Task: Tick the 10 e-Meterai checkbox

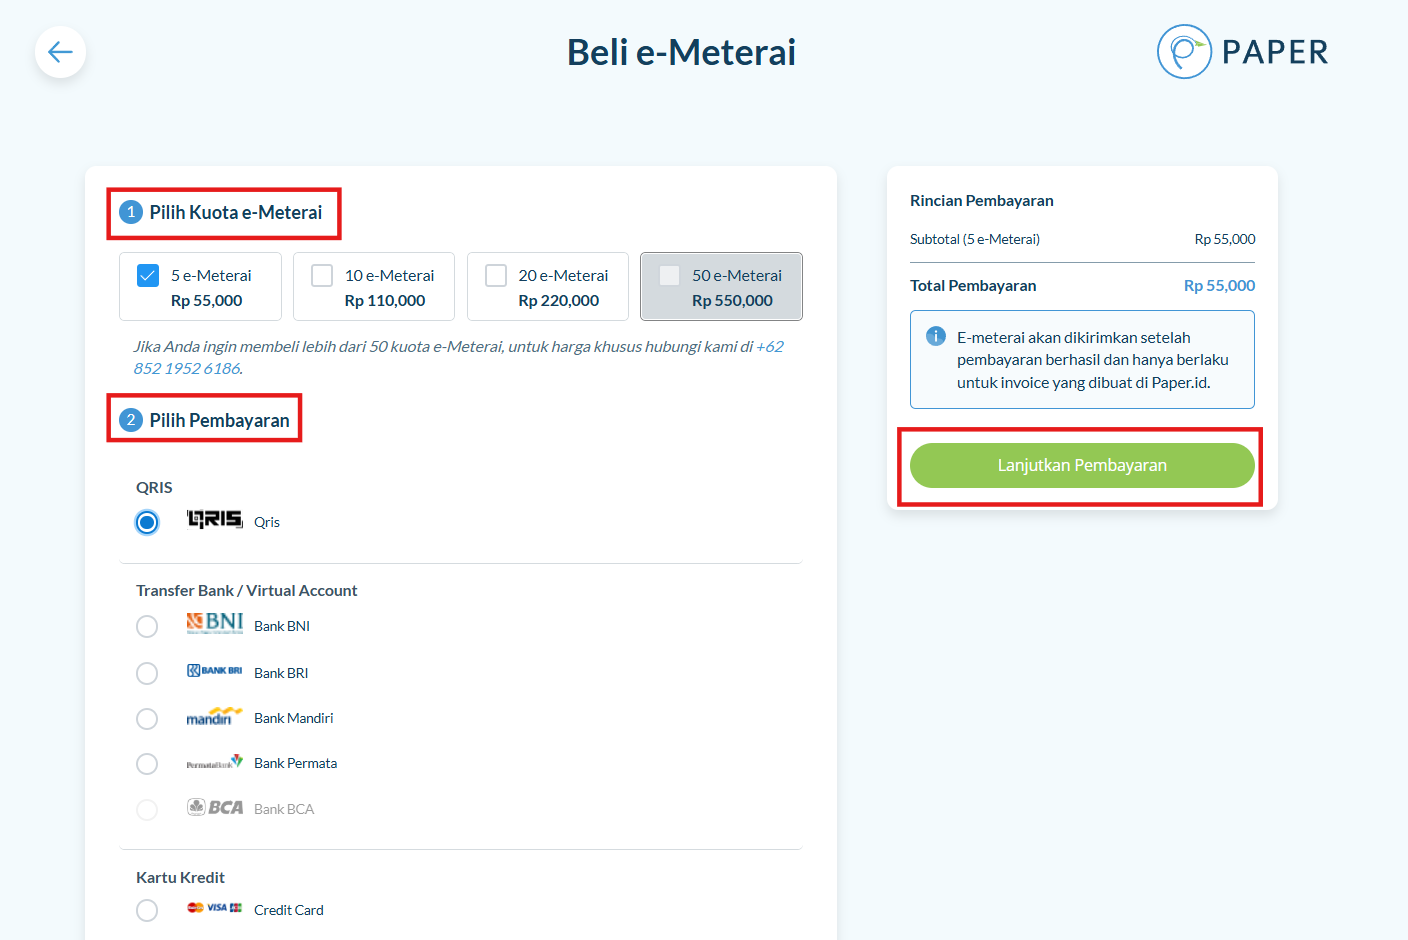Action: click(x=322, y=275)
